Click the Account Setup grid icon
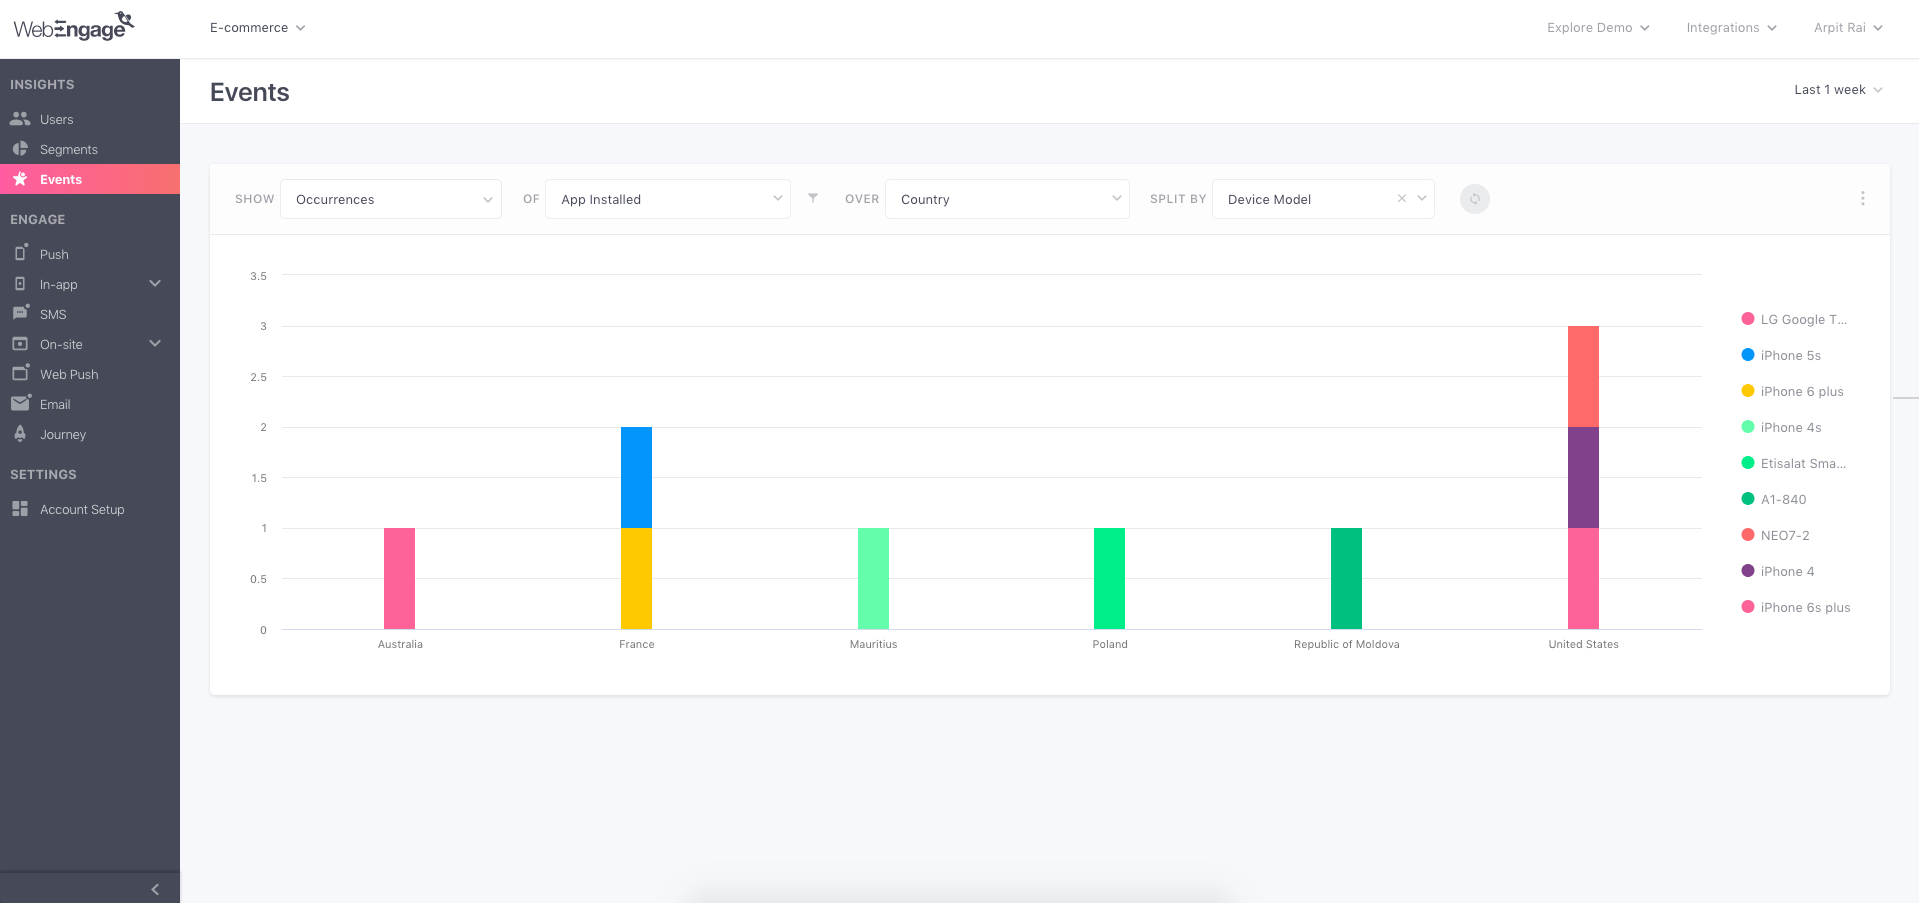Screen dimensions: 1919x903 (x=20, y=508)
